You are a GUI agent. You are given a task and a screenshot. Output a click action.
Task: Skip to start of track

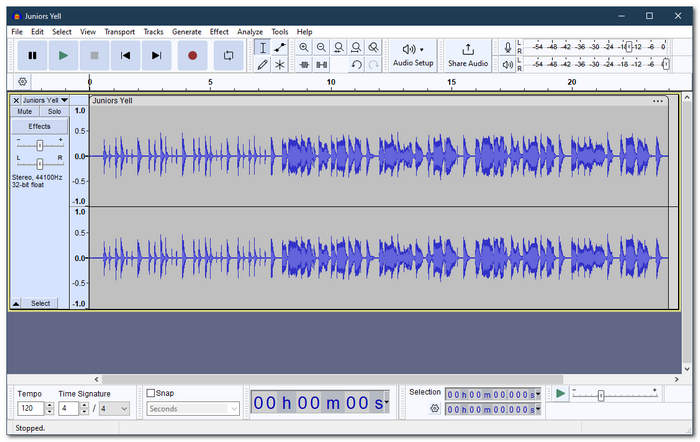click(x=125, y=55)
